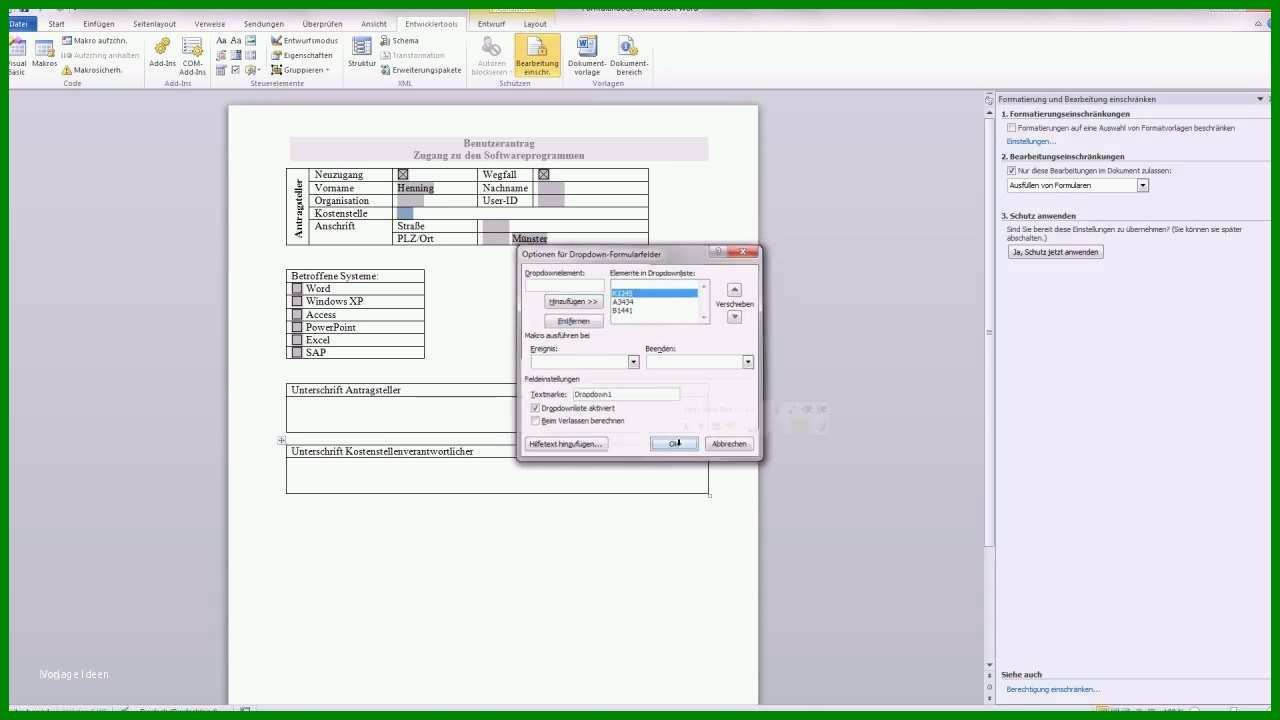Insert plain text Aa content control
Viewport: 1280px width, 720px height.
coord(236,41)
